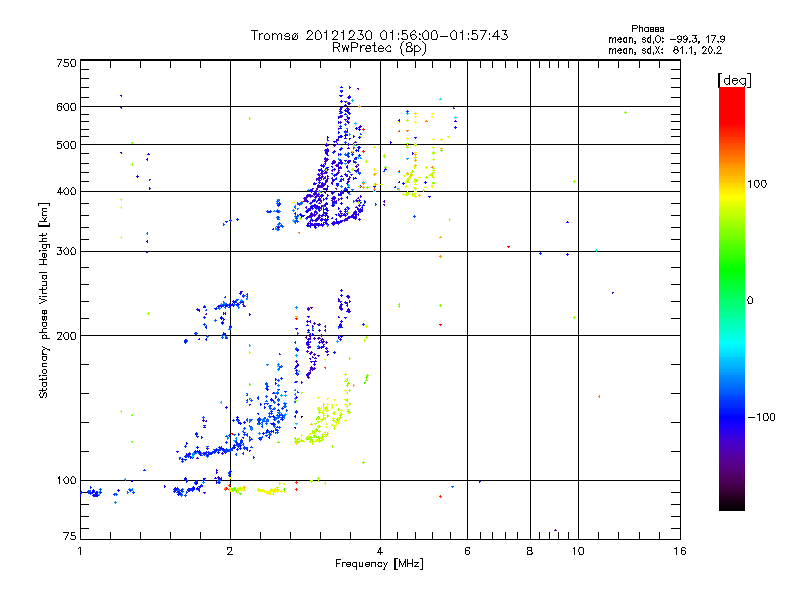800x600 pixels.
Task: Click the x-axis tick label '8'
Action: point(530,551)
